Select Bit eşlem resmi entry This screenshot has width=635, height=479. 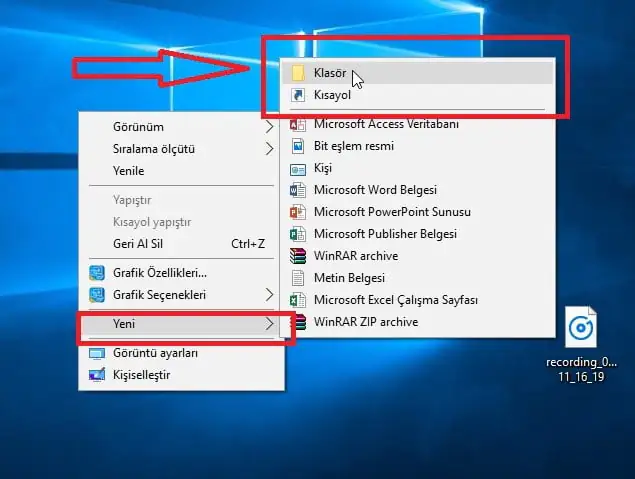[x=418, y=146]
